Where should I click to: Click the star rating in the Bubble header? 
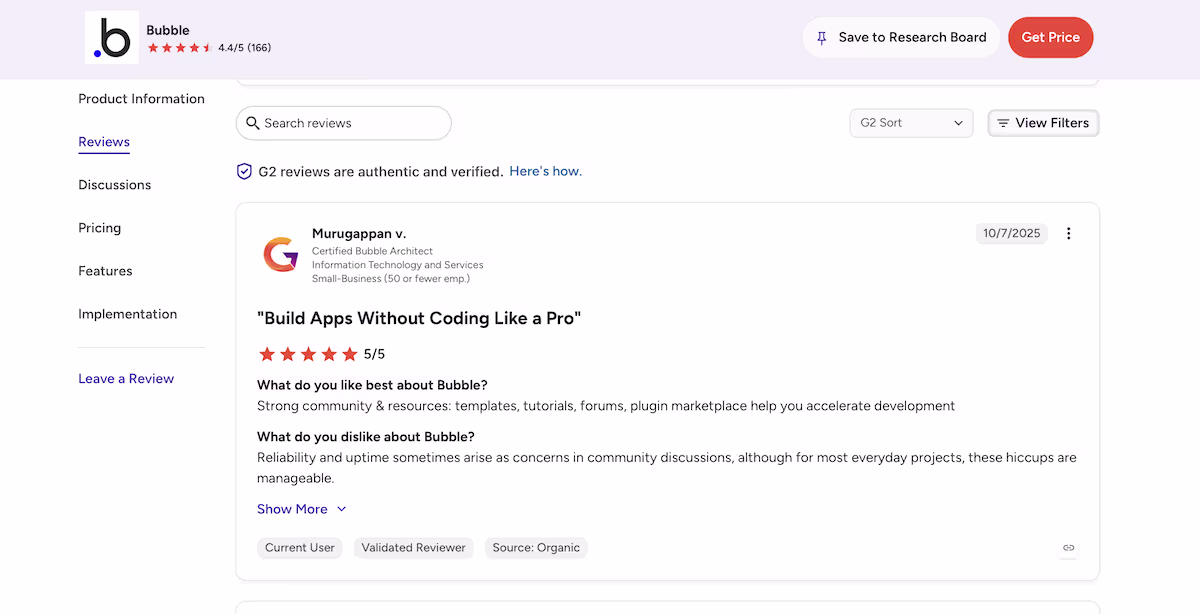click(x=179, y=48)
